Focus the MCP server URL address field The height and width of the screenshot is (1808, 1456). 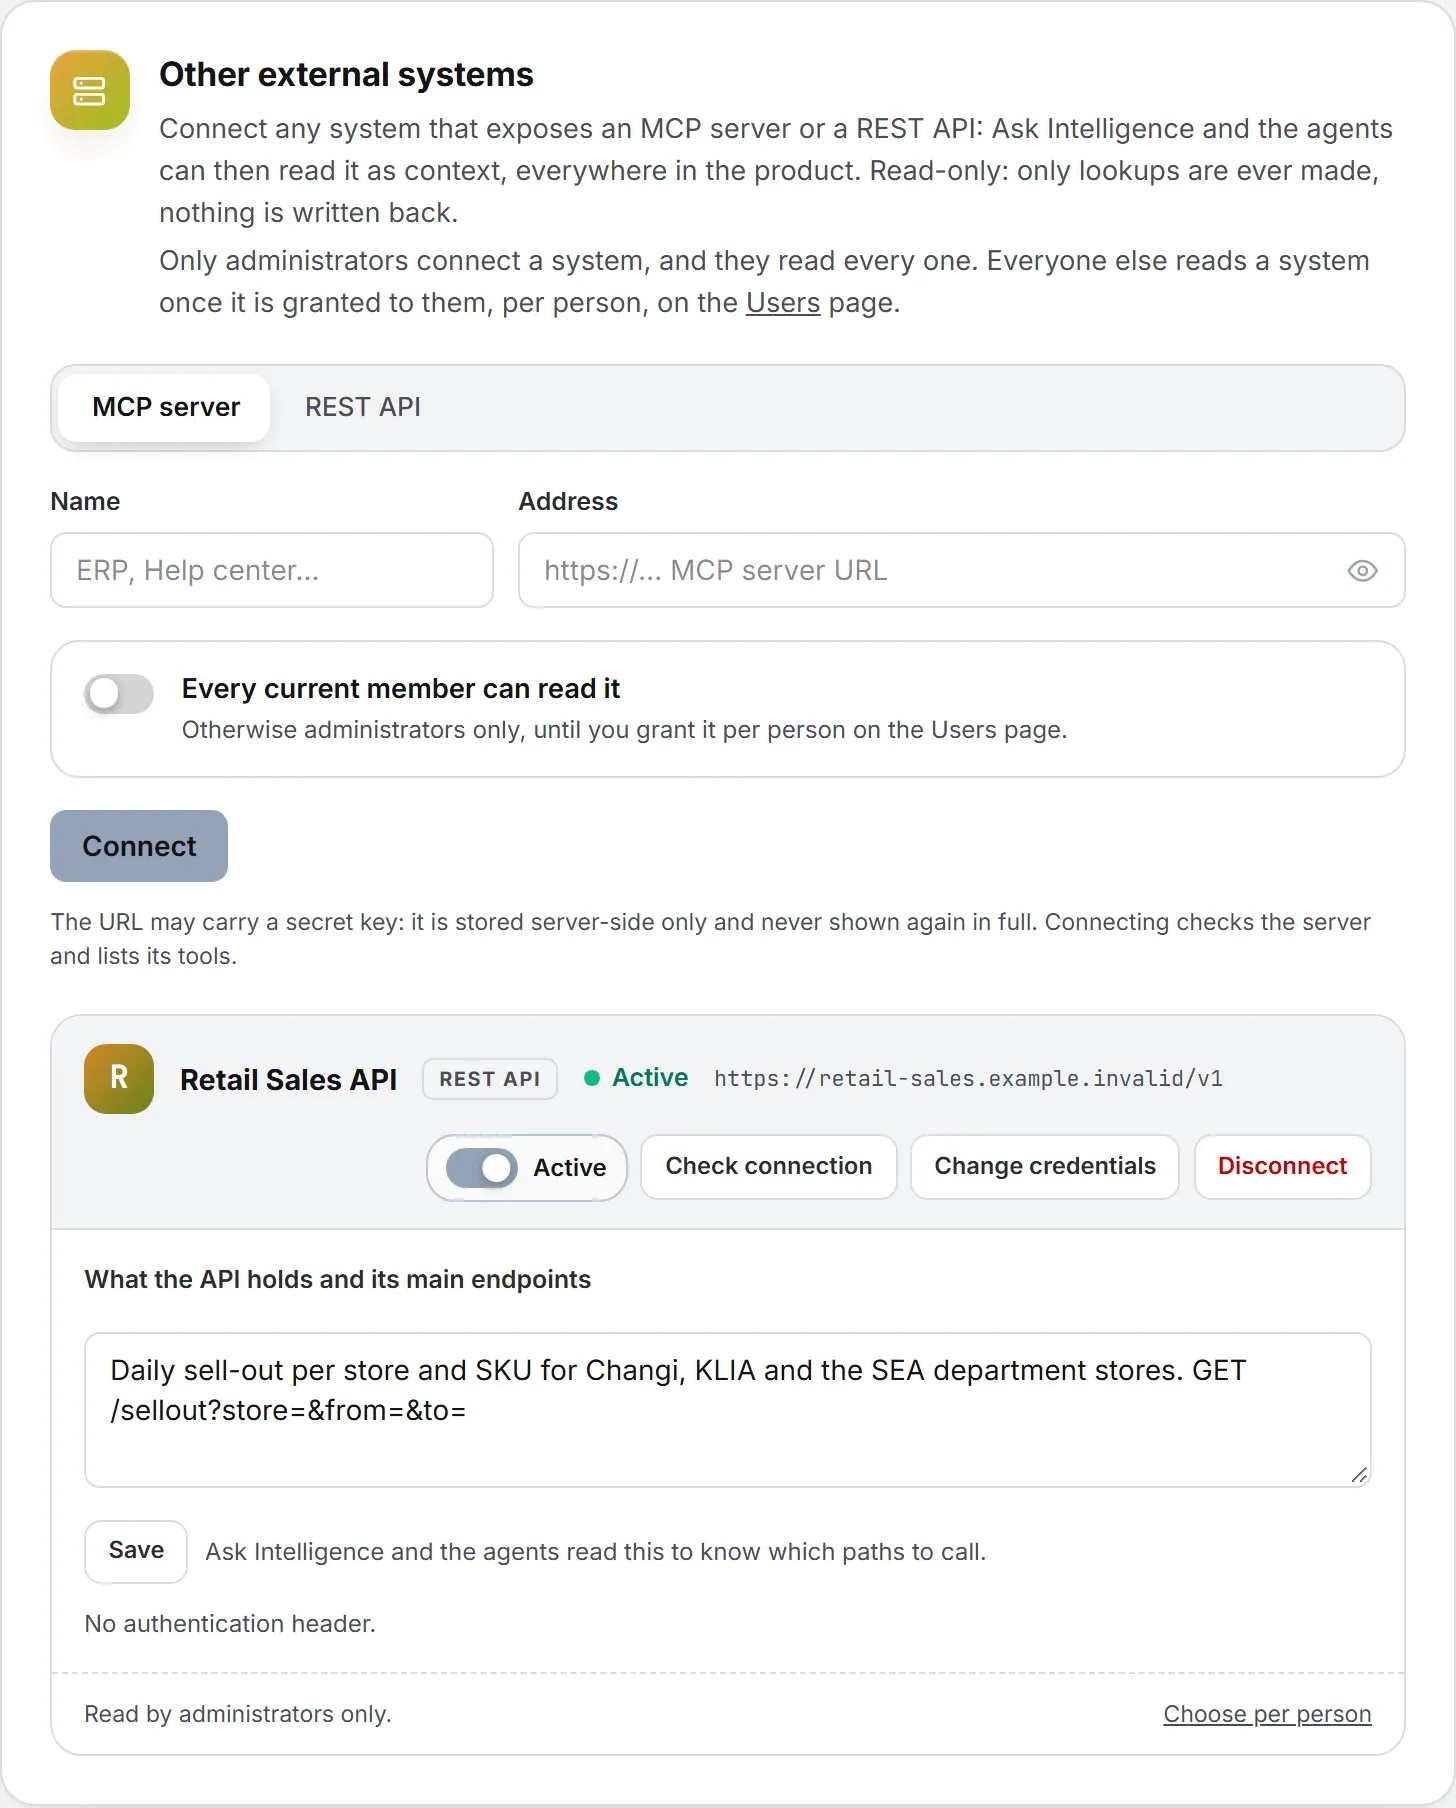pyautogui.click(x=962, y=570)
